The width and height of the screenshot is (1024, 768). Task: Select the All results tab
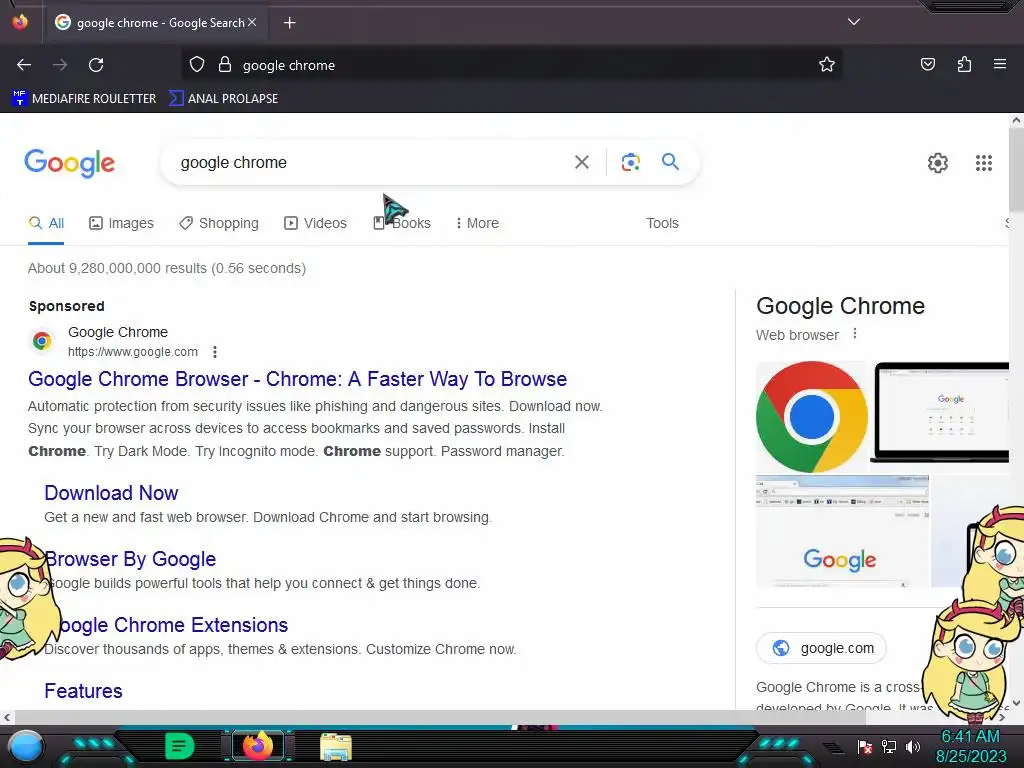(x=46, y=223)
